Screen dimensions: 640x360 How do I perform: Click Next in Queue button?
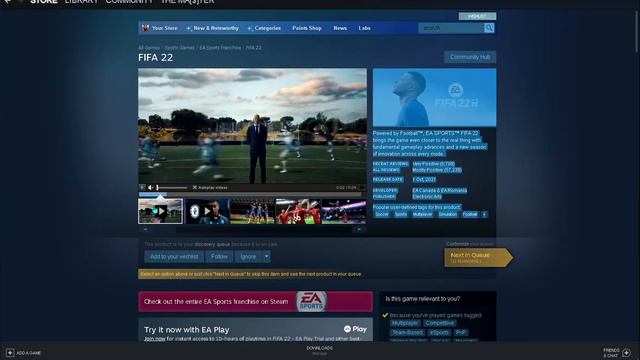tap(478, 258)
